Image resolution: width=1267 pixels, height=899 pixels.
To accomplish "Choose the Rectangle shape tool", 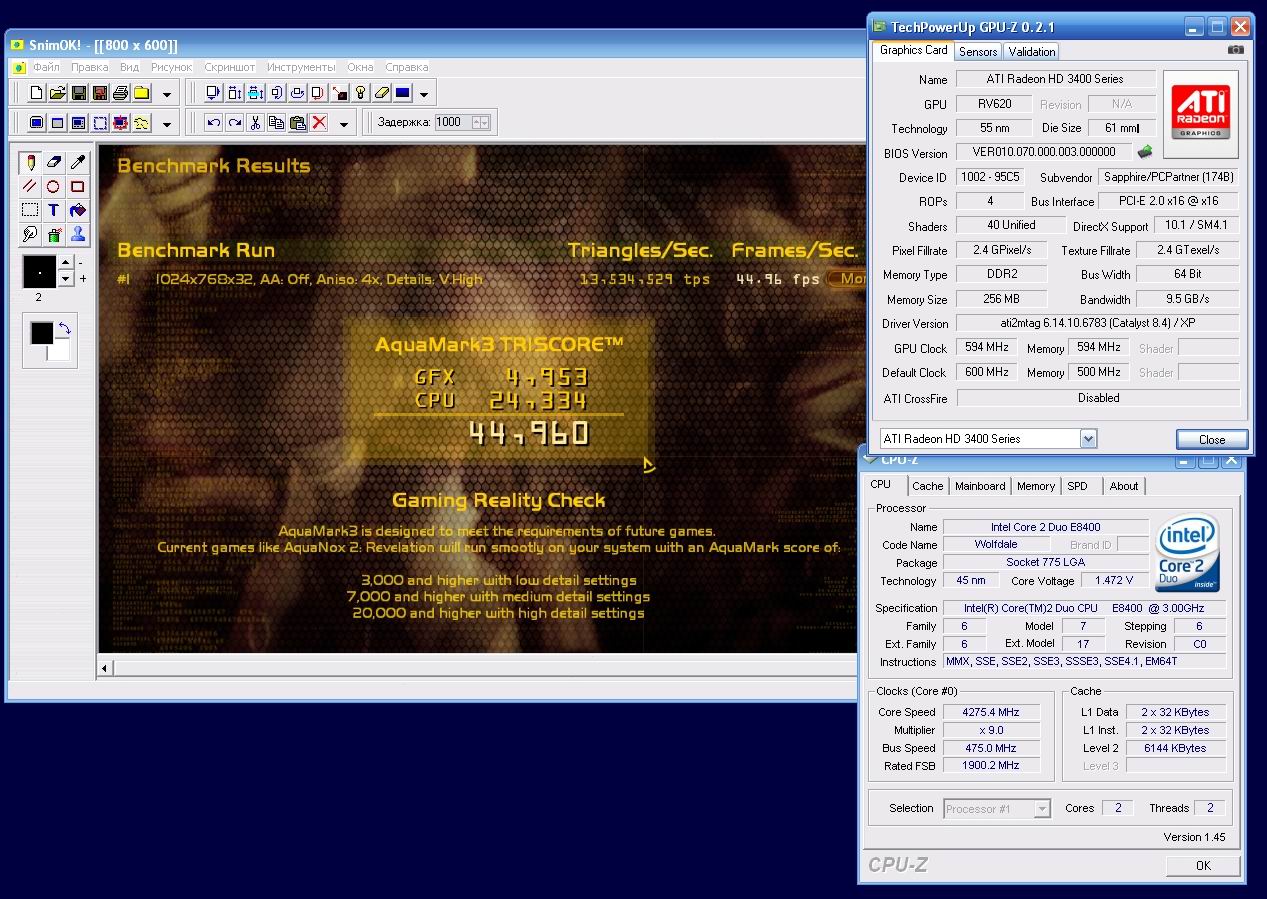I will (x=78, y=186).
